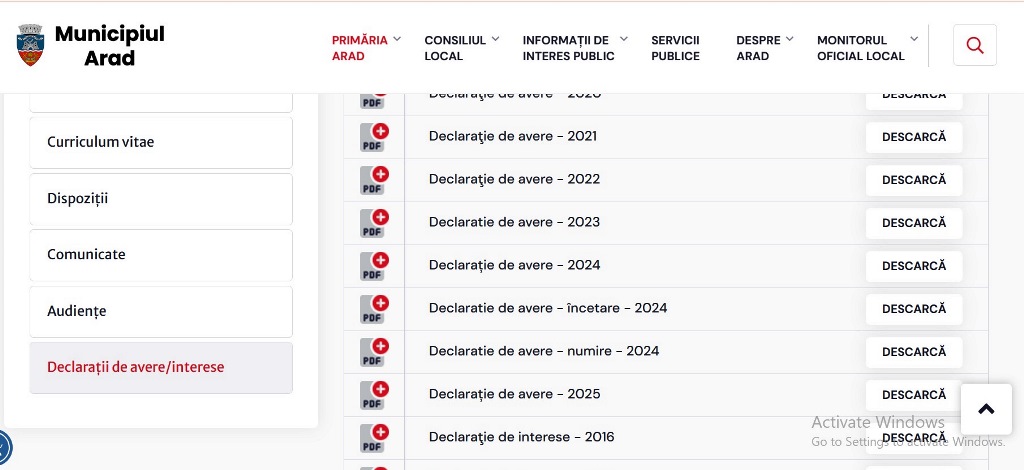
Task: Open the Audiențe sidebar item
Action: pos(161,312)
